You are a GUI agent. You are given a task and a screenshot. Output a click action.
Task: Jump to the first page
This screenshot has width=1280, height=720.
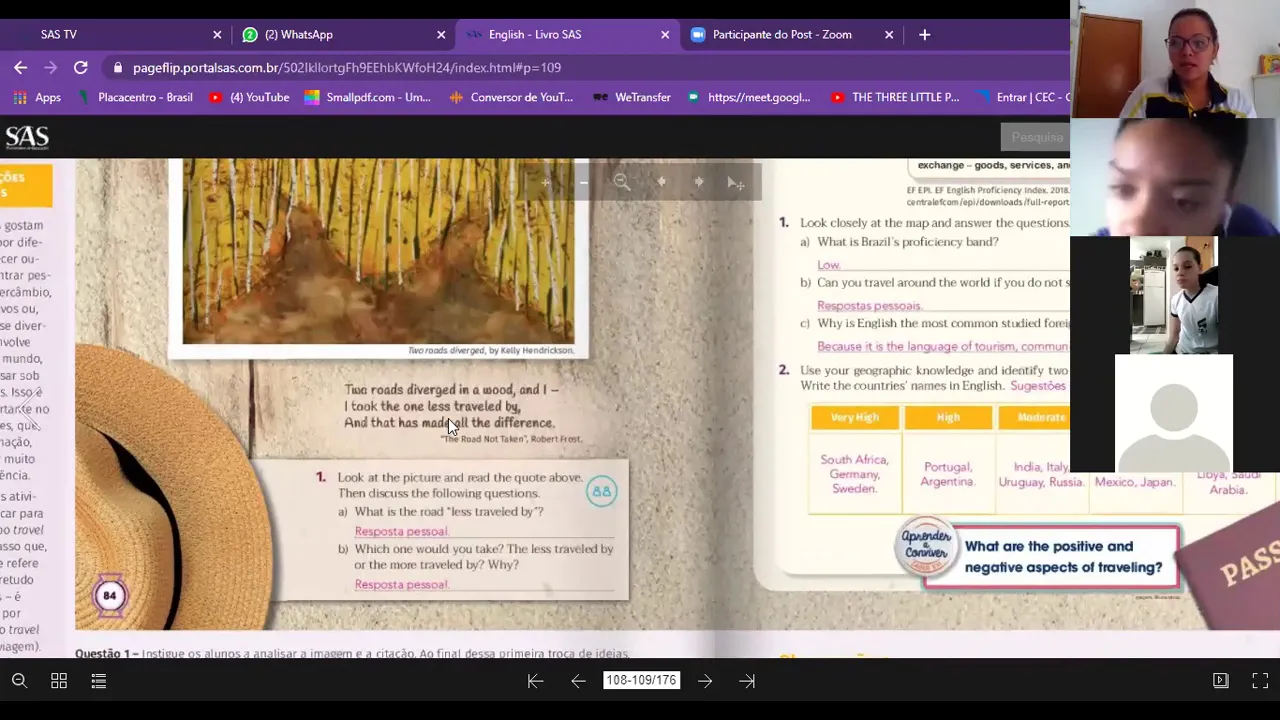[535, 681]
